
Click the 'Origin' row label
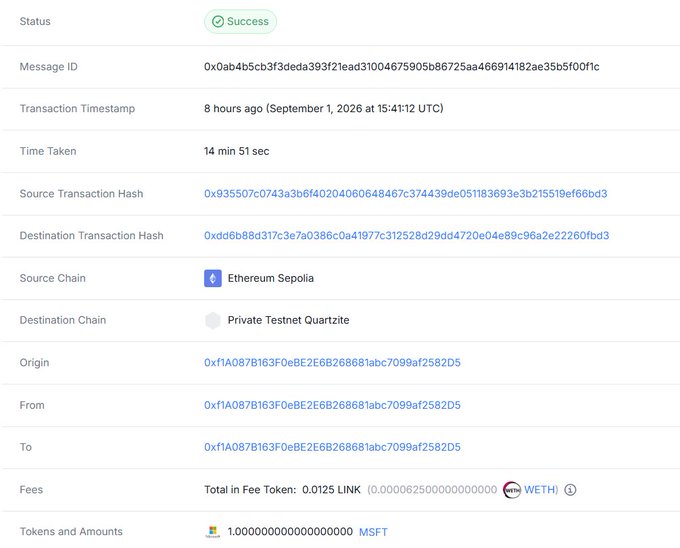[x=34, y=362]
